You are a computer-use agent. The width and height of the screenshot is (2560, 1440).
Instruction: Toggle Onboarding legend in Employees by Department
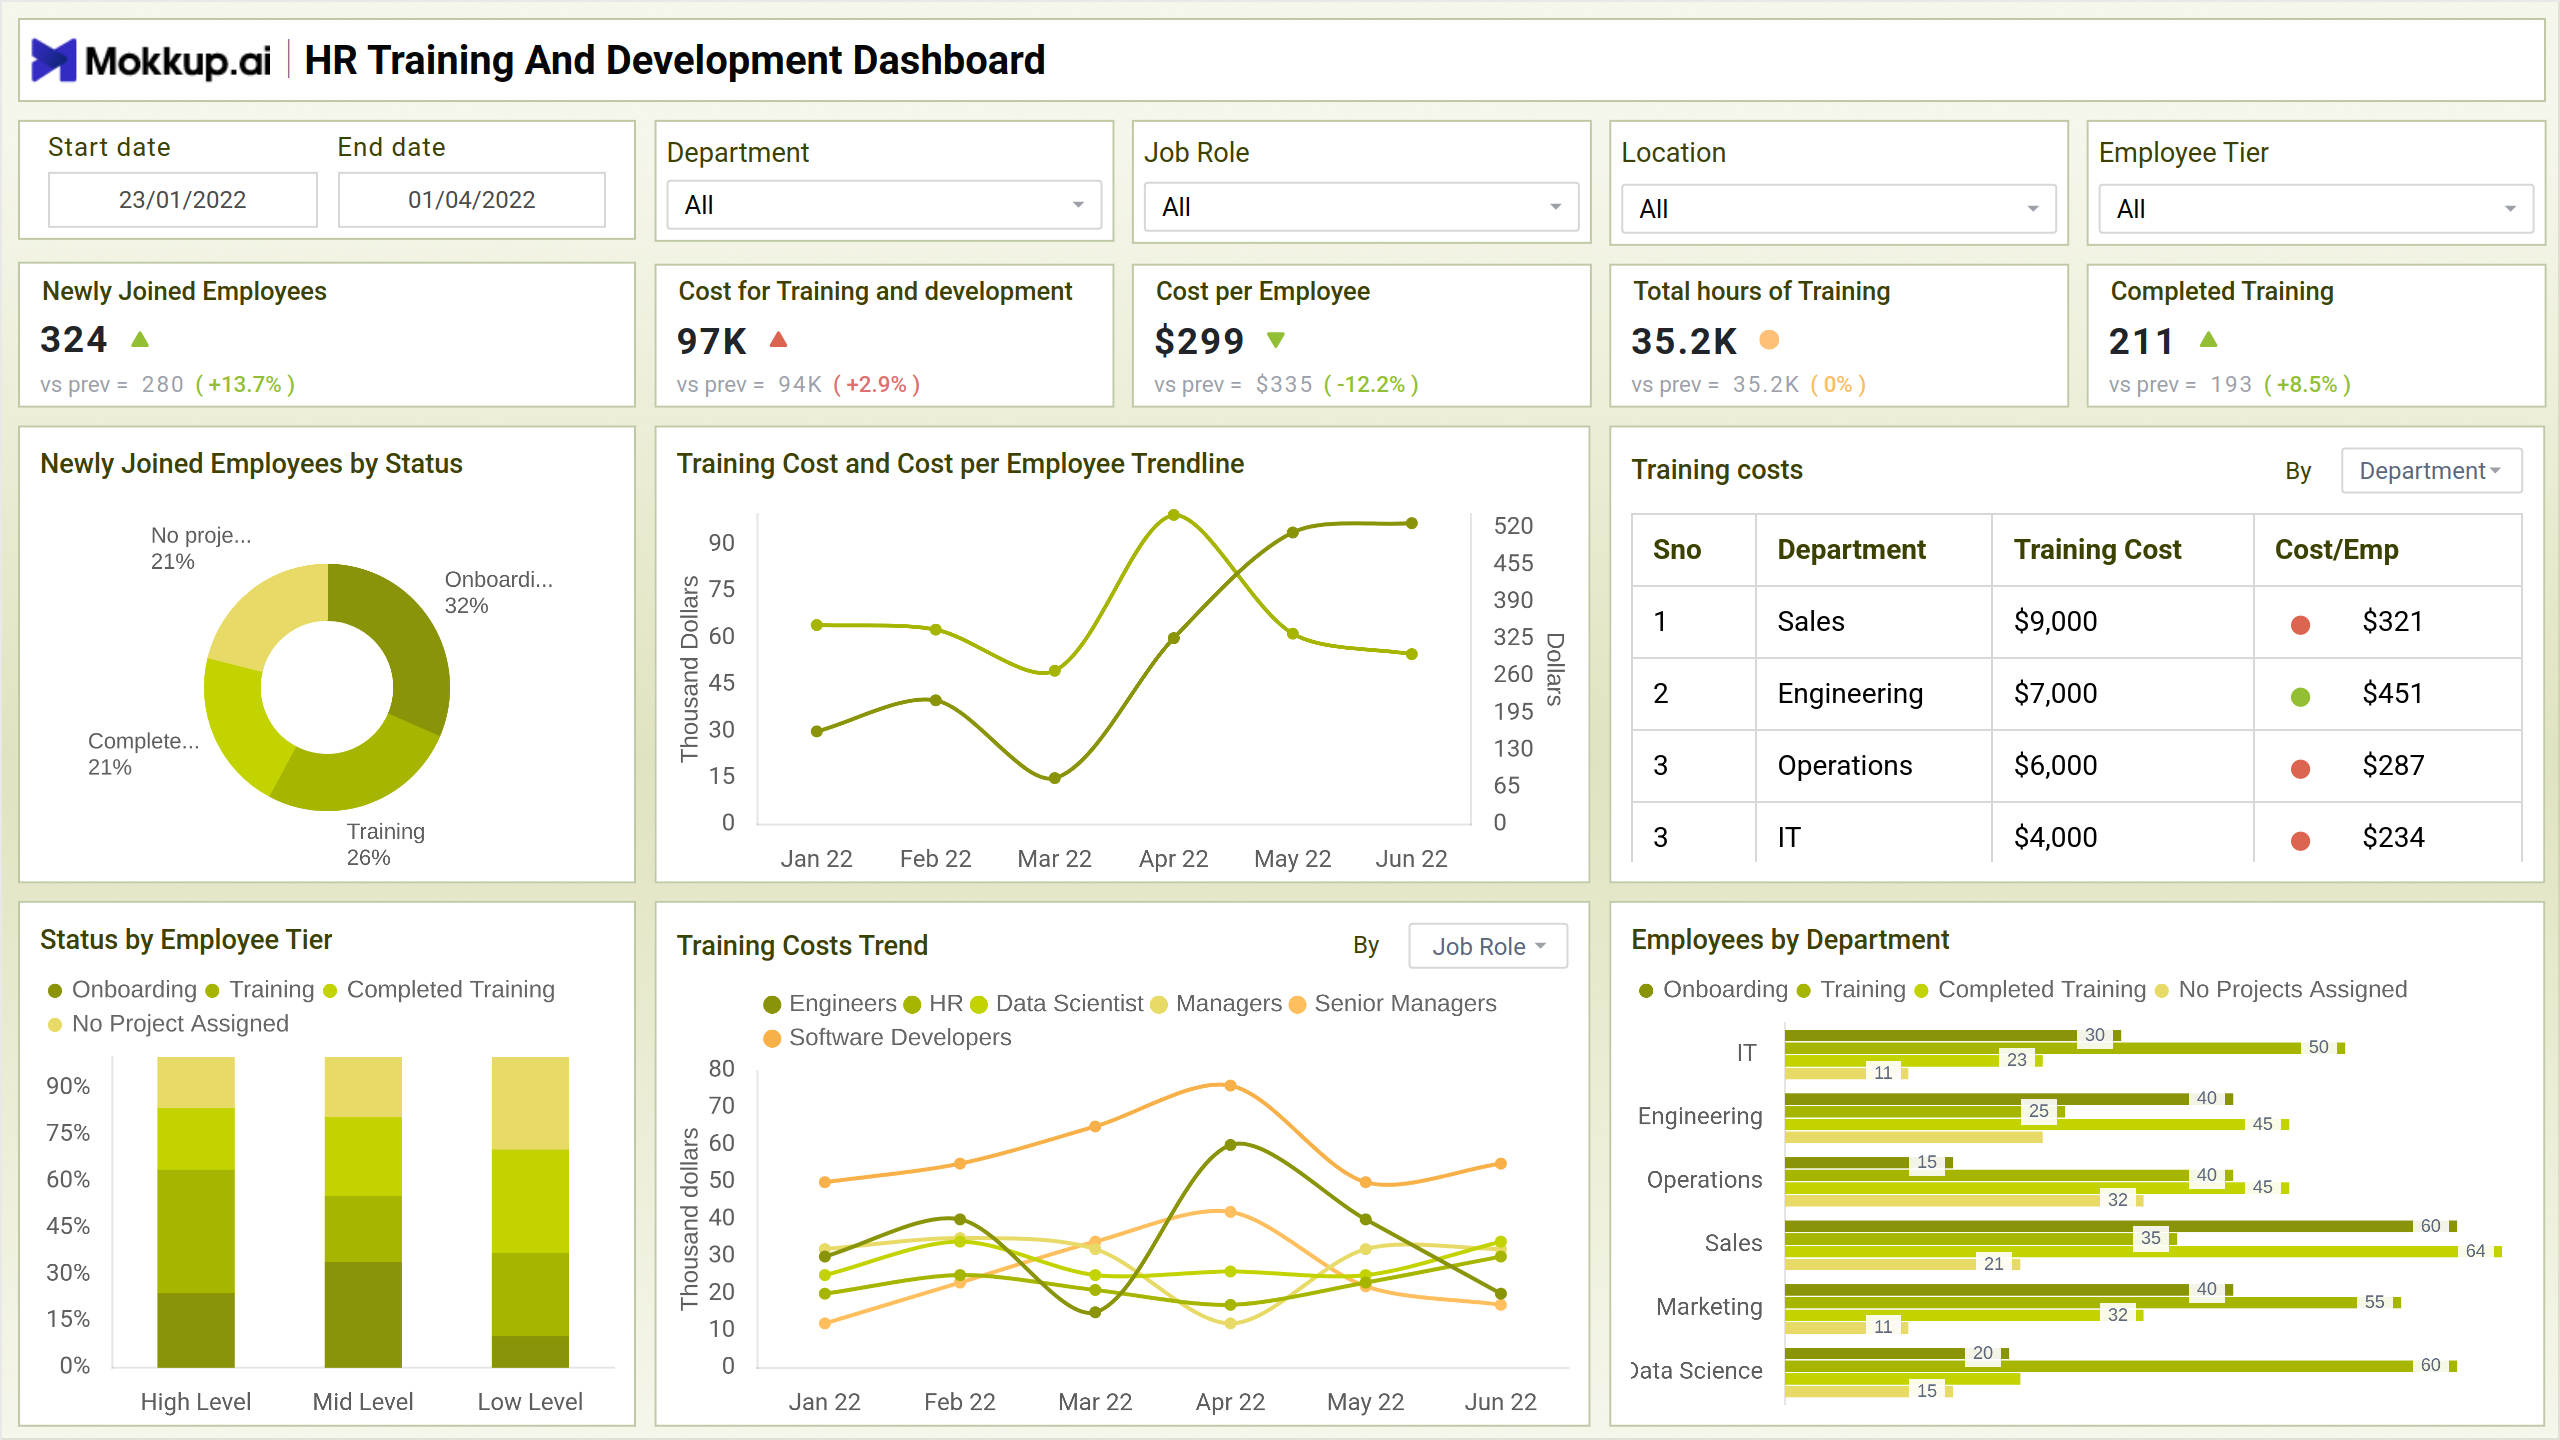(x=1713, y=990)
